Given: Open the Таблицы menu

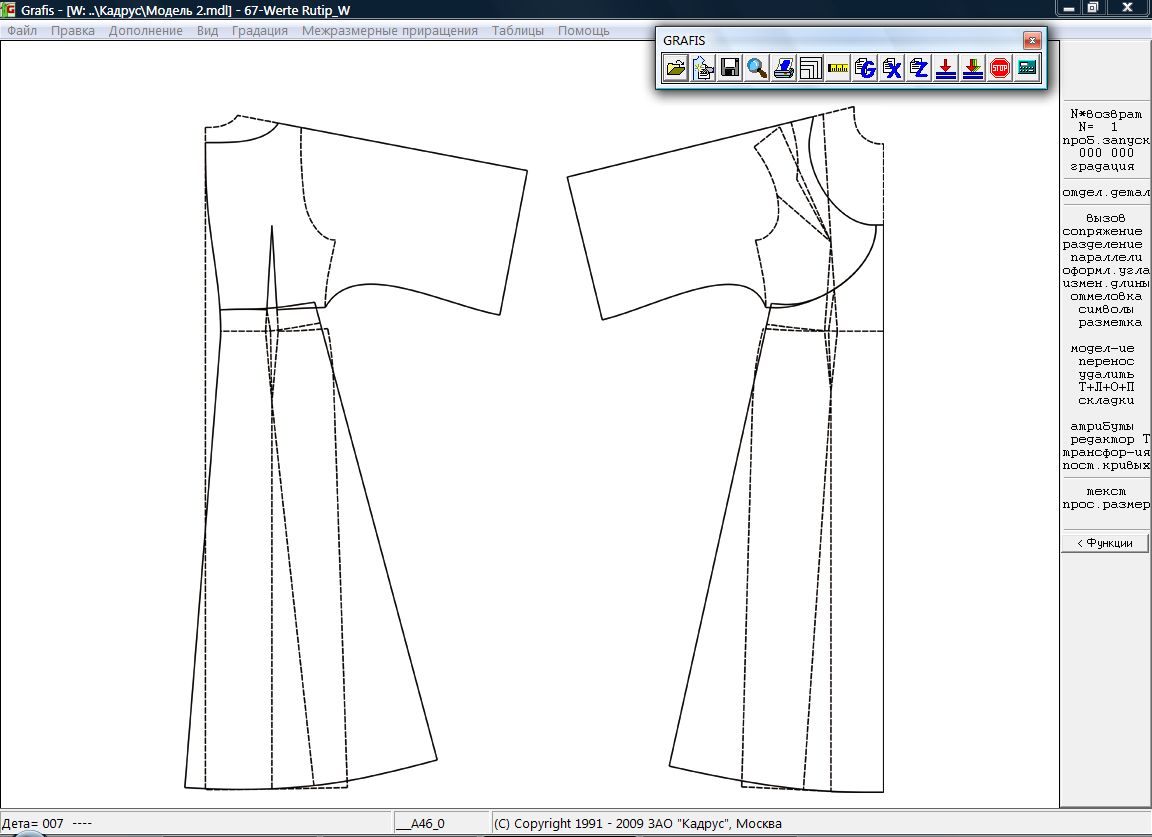Looking at the screenshot, I should coord(518,31).
